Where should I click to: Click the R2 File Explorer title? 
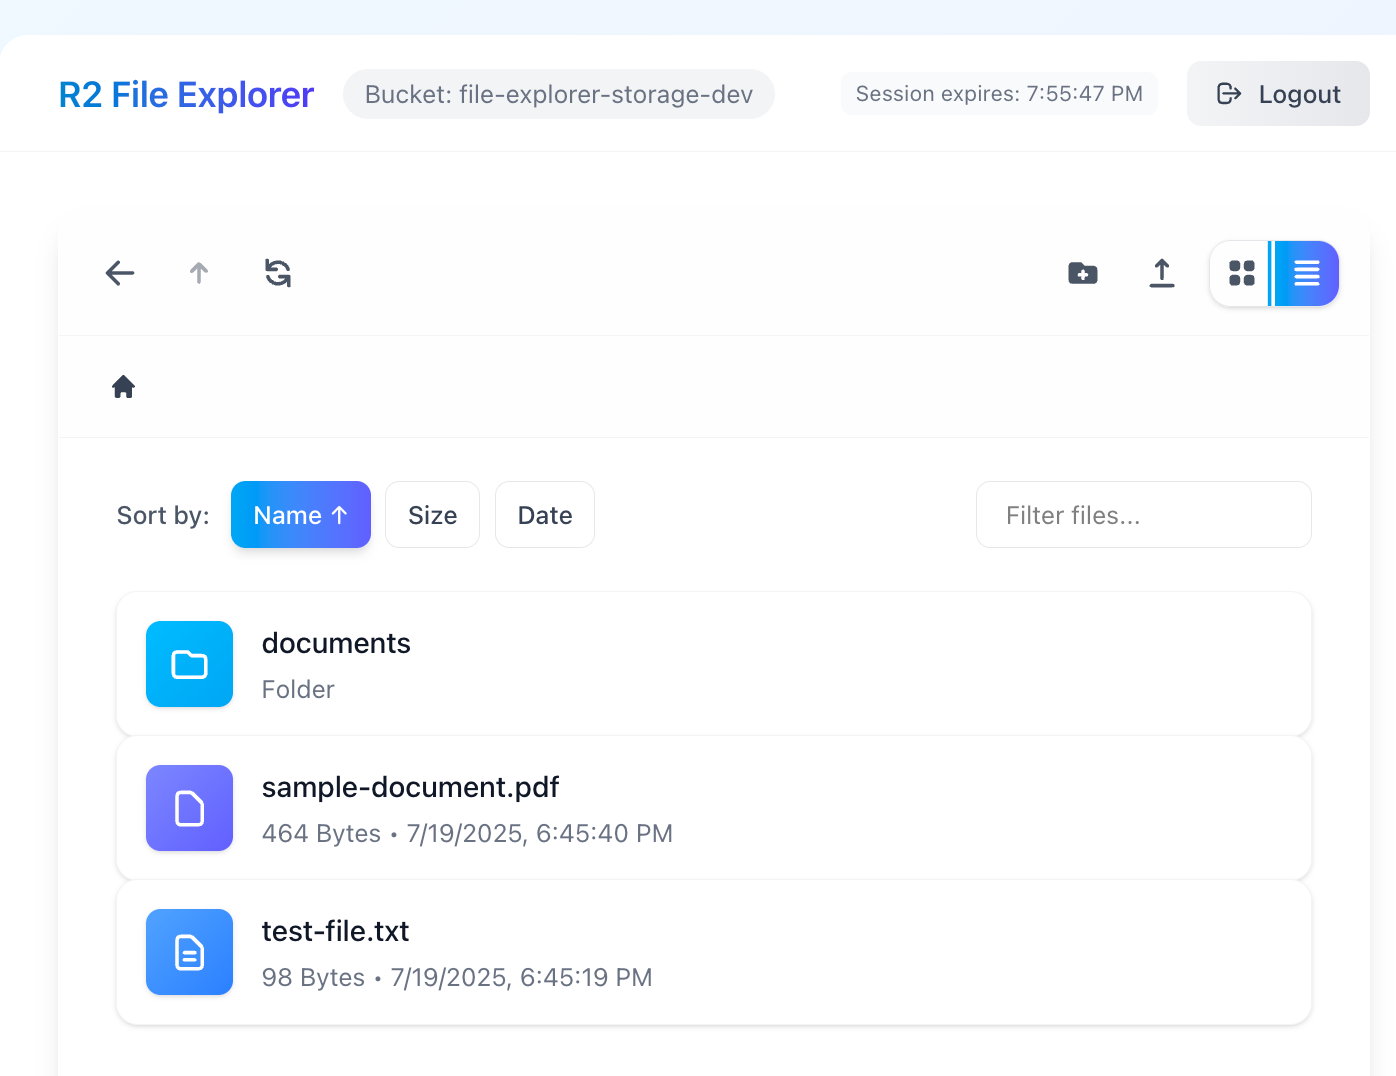coord(186,94)
